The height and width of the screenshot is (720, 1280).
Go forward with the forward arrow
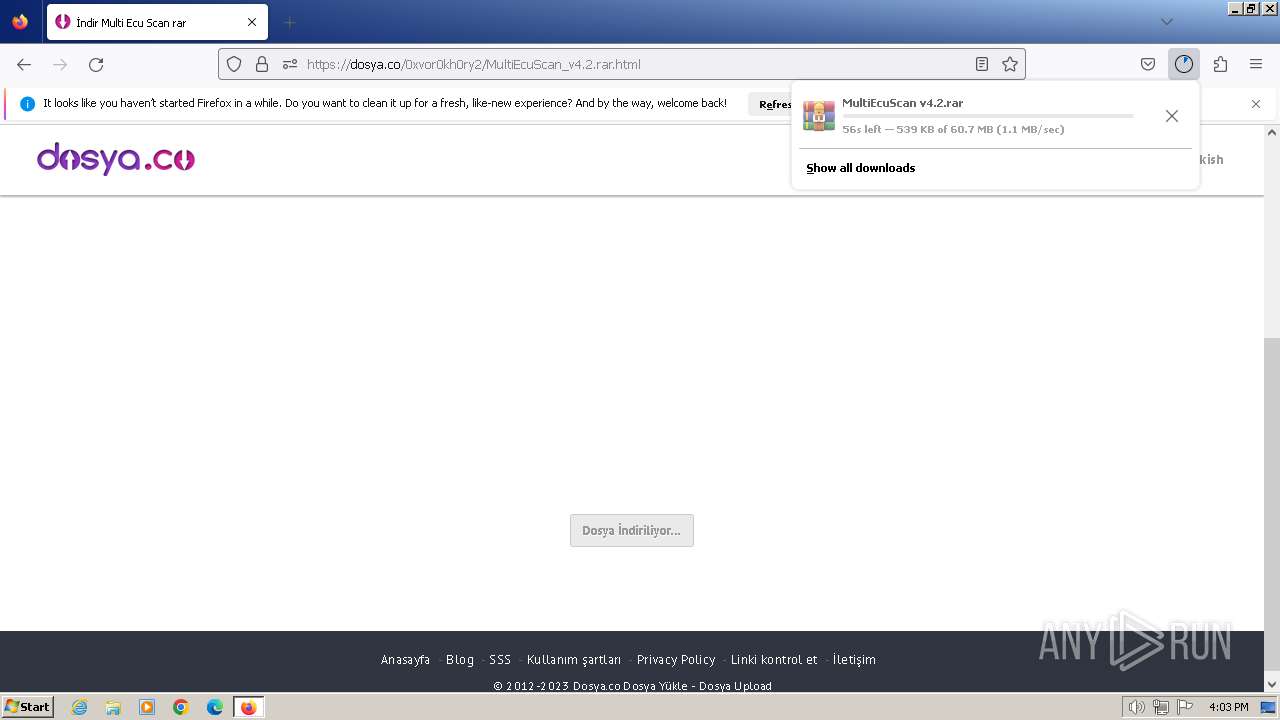pyautogui.click(x=60, y=64)
